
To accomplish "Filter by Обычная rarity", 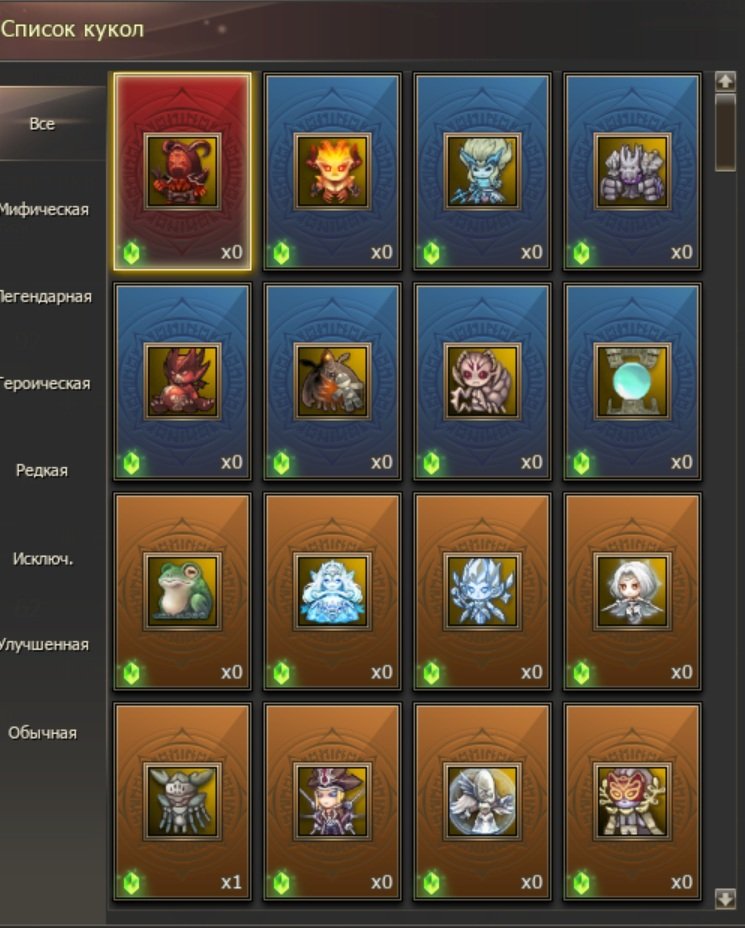I will [42, 733].
